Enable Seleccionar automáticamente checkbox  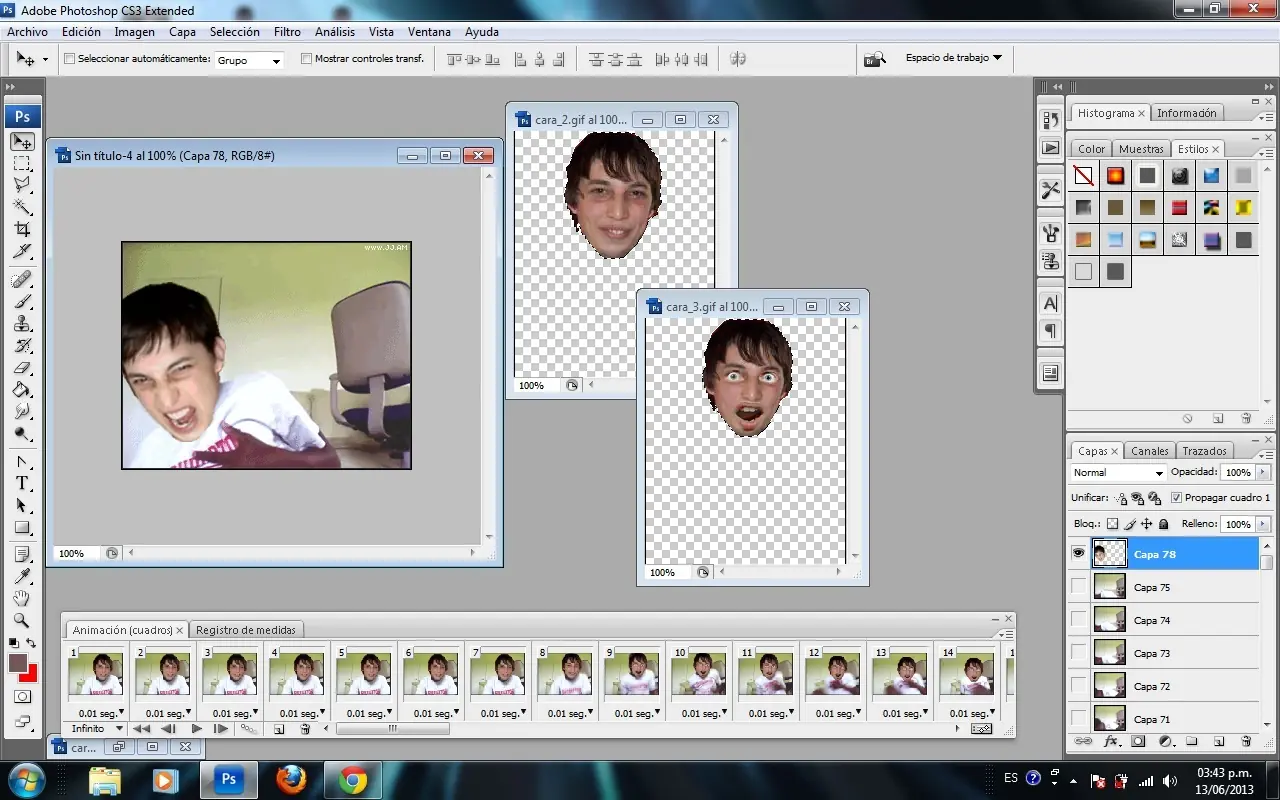point(69,59)
